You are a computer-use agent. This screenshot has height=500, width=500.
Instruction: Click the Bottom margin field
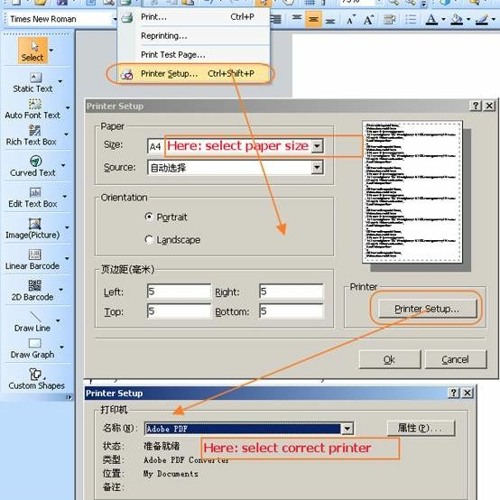(291, 311)
